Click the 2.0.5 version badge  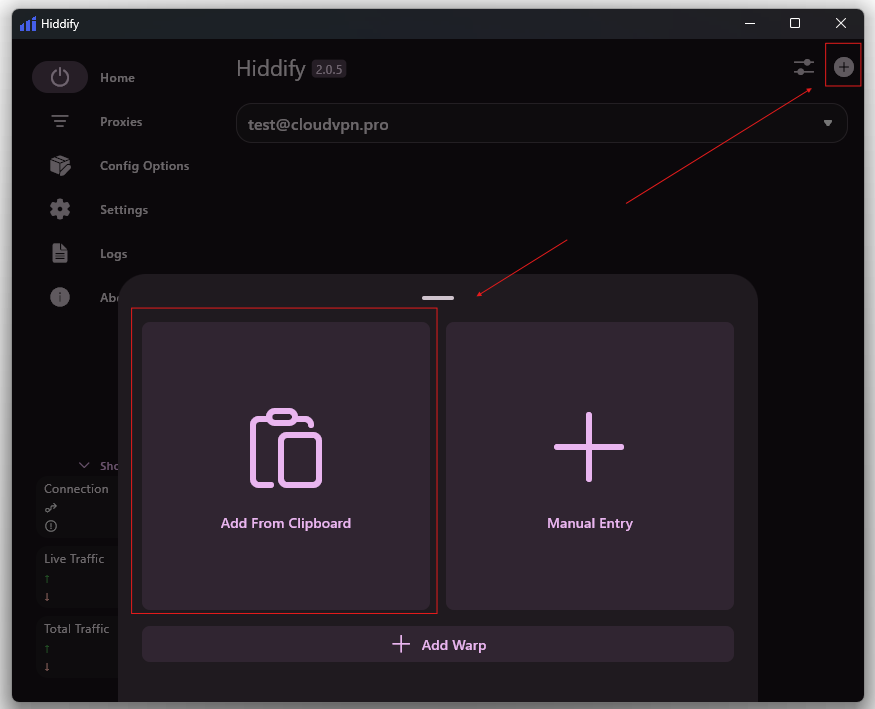pos(329,69)
